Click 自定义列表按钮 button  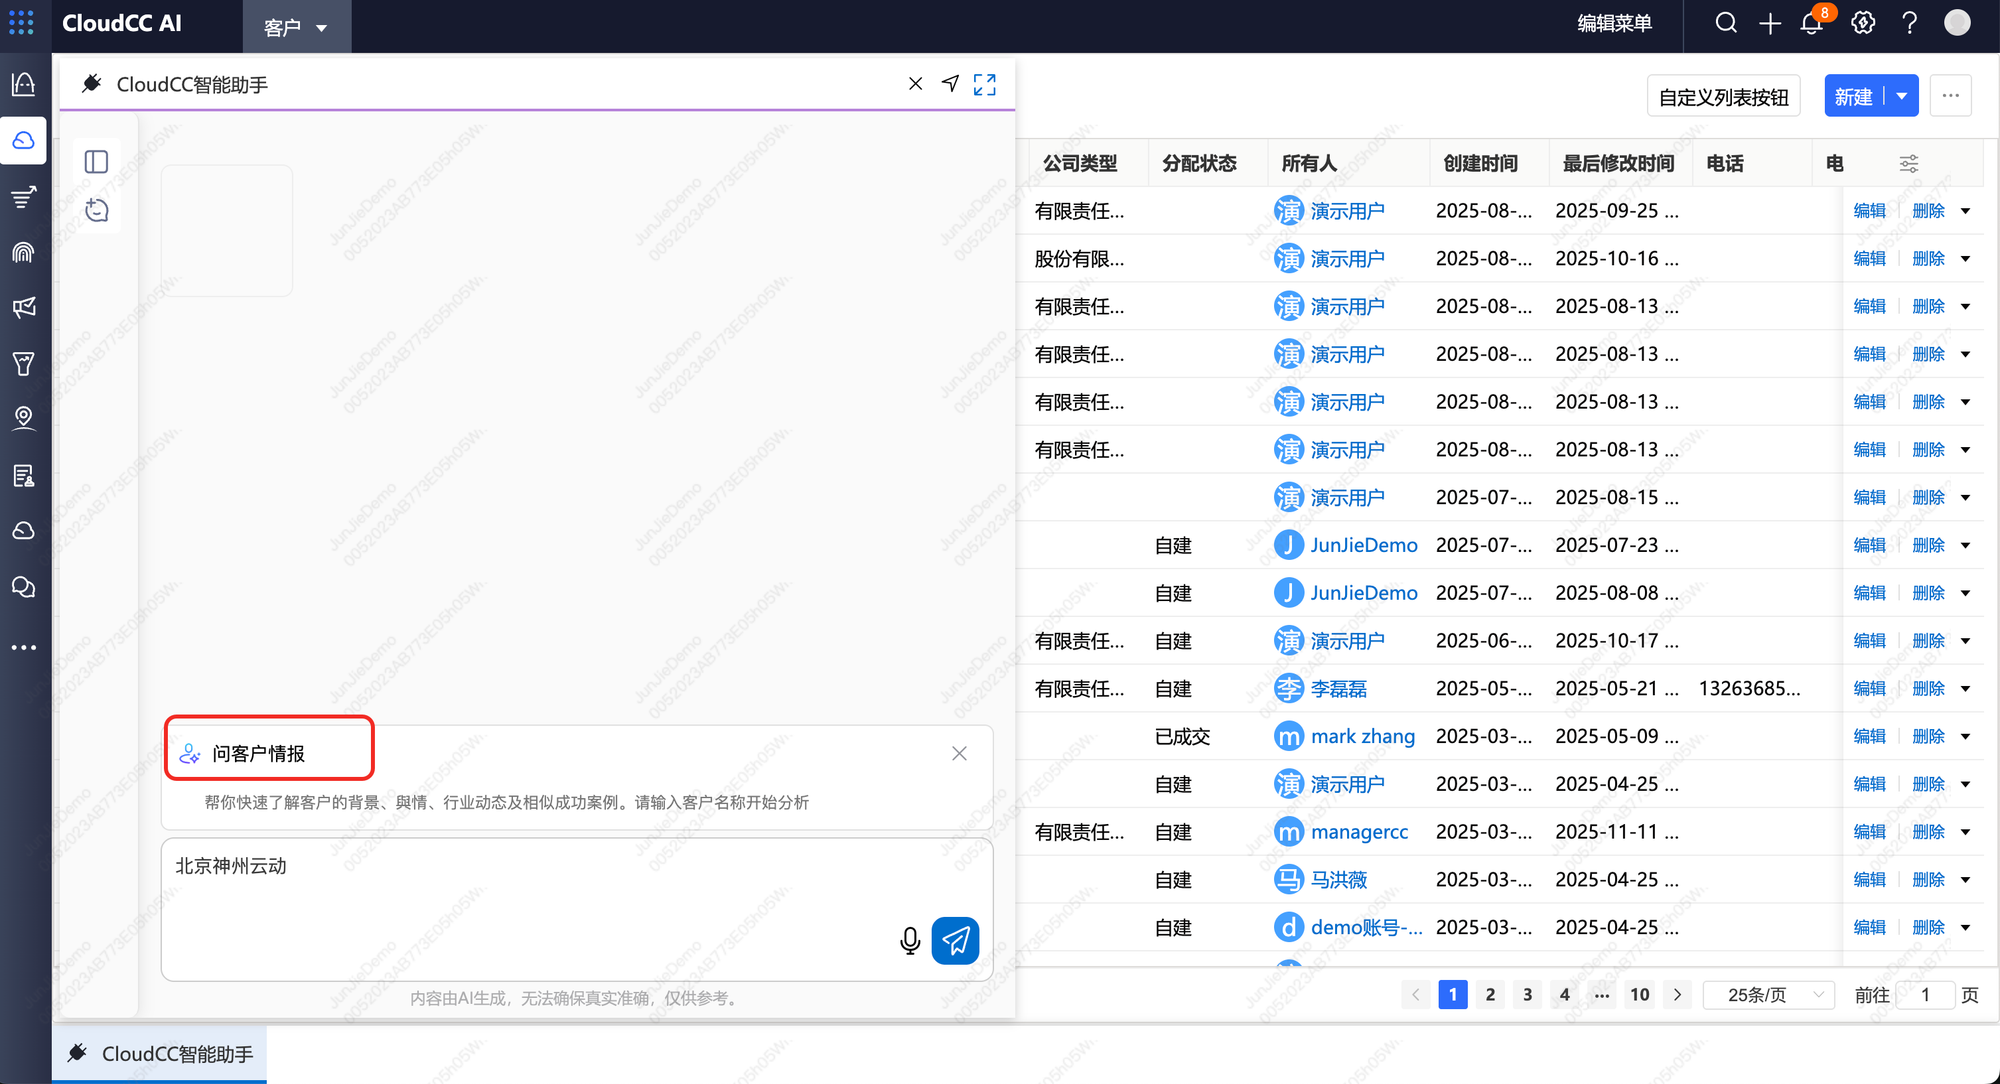pos(1723,97)
